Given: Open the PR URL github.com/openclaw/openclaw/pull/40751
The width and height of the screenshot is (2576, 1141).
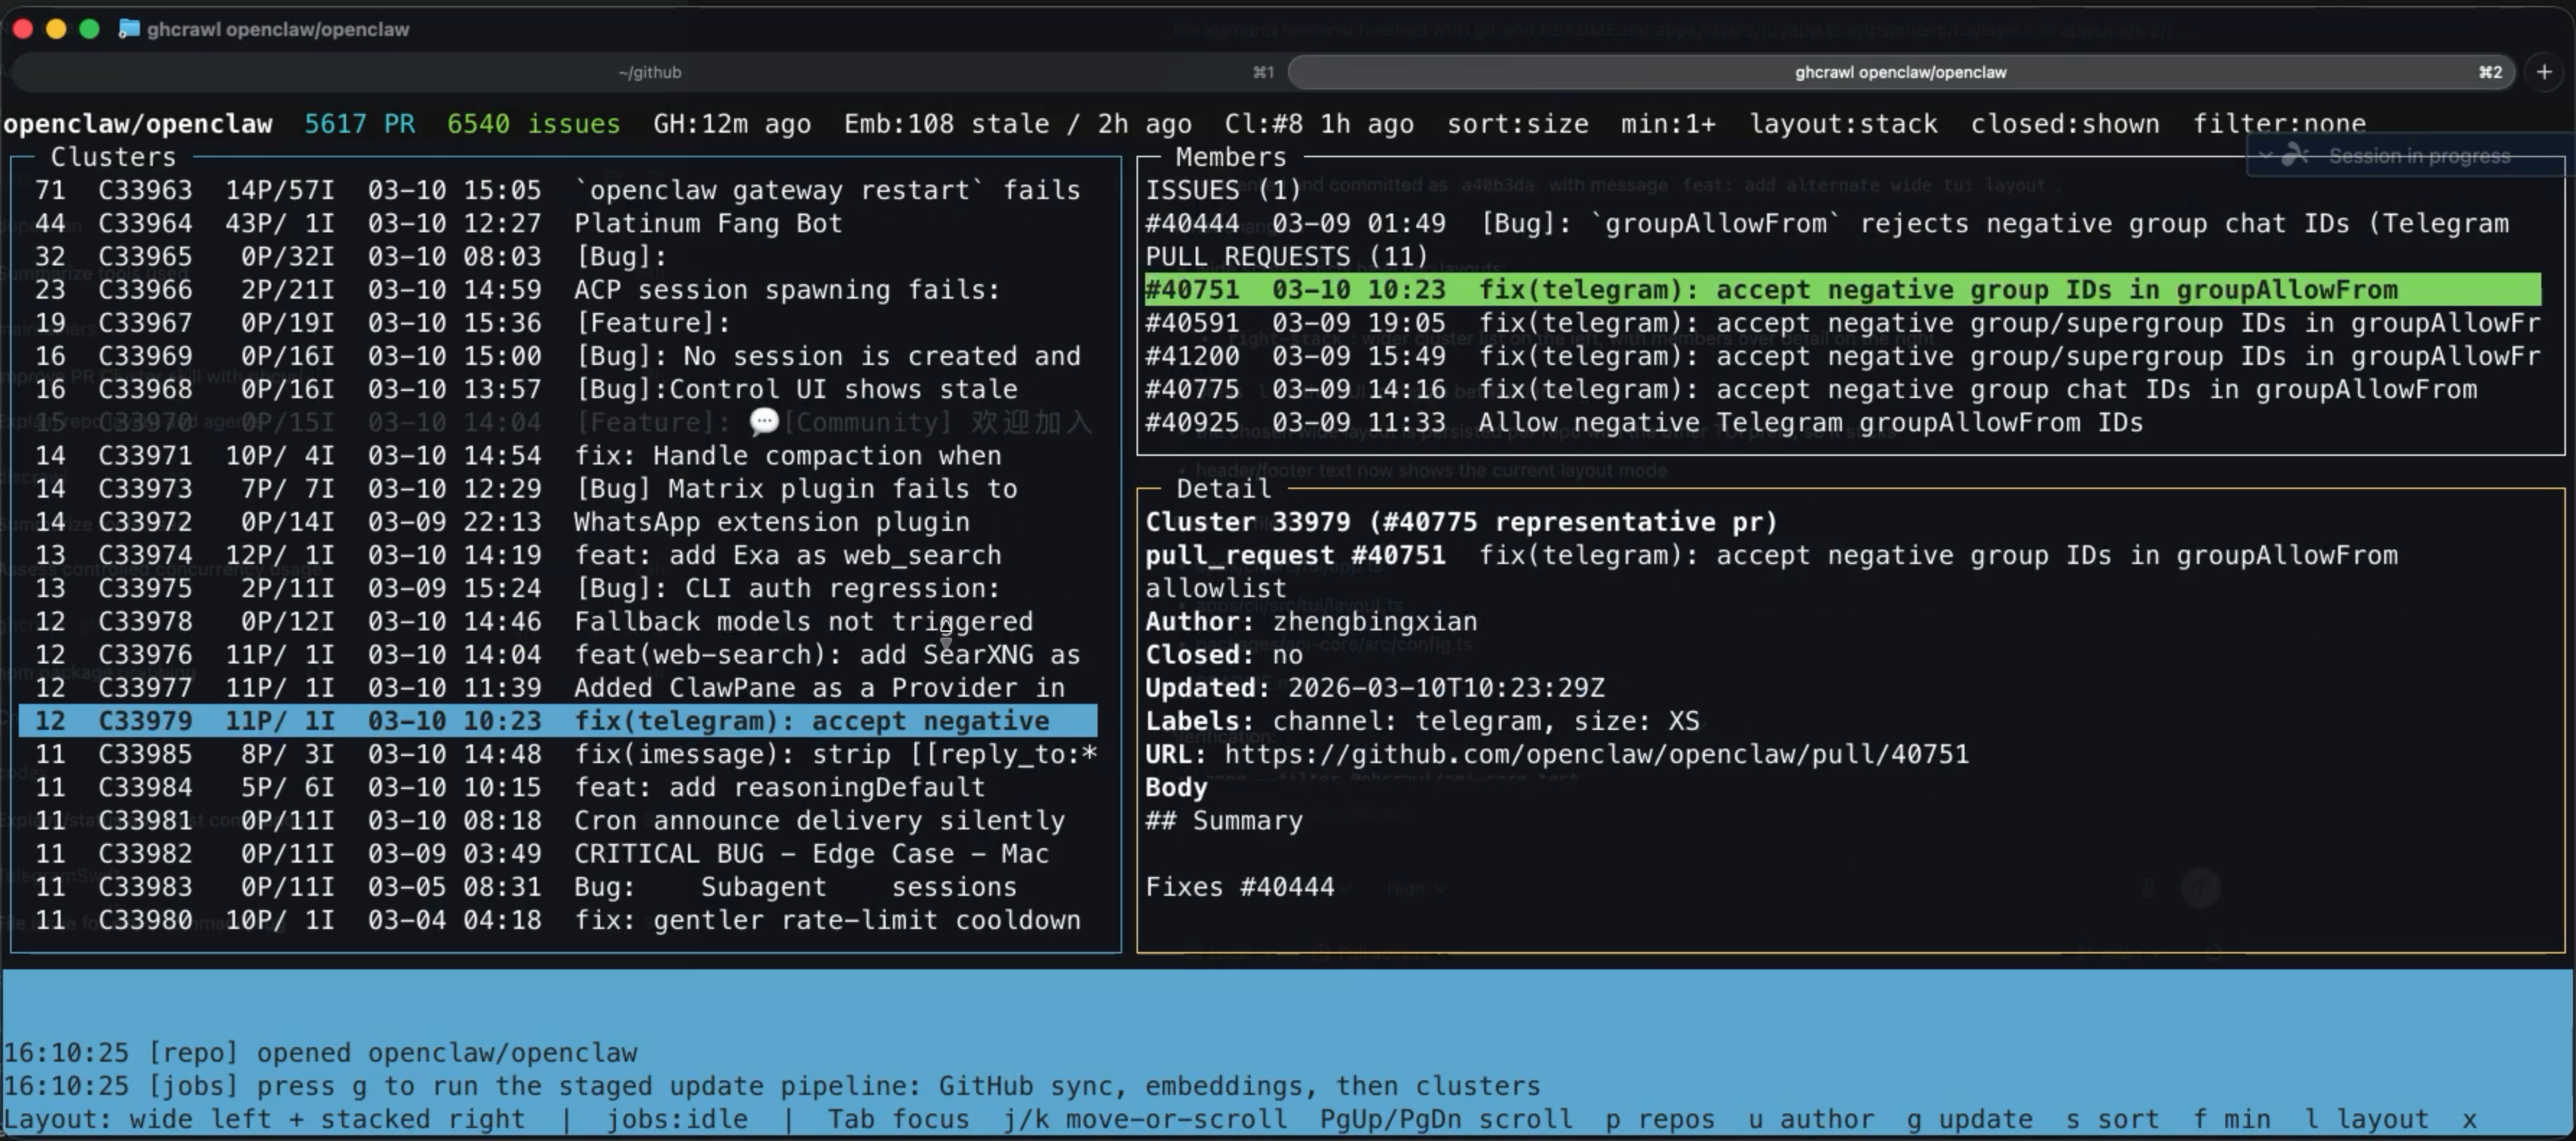Looking at the screenshot, I should pos(1596,754).
